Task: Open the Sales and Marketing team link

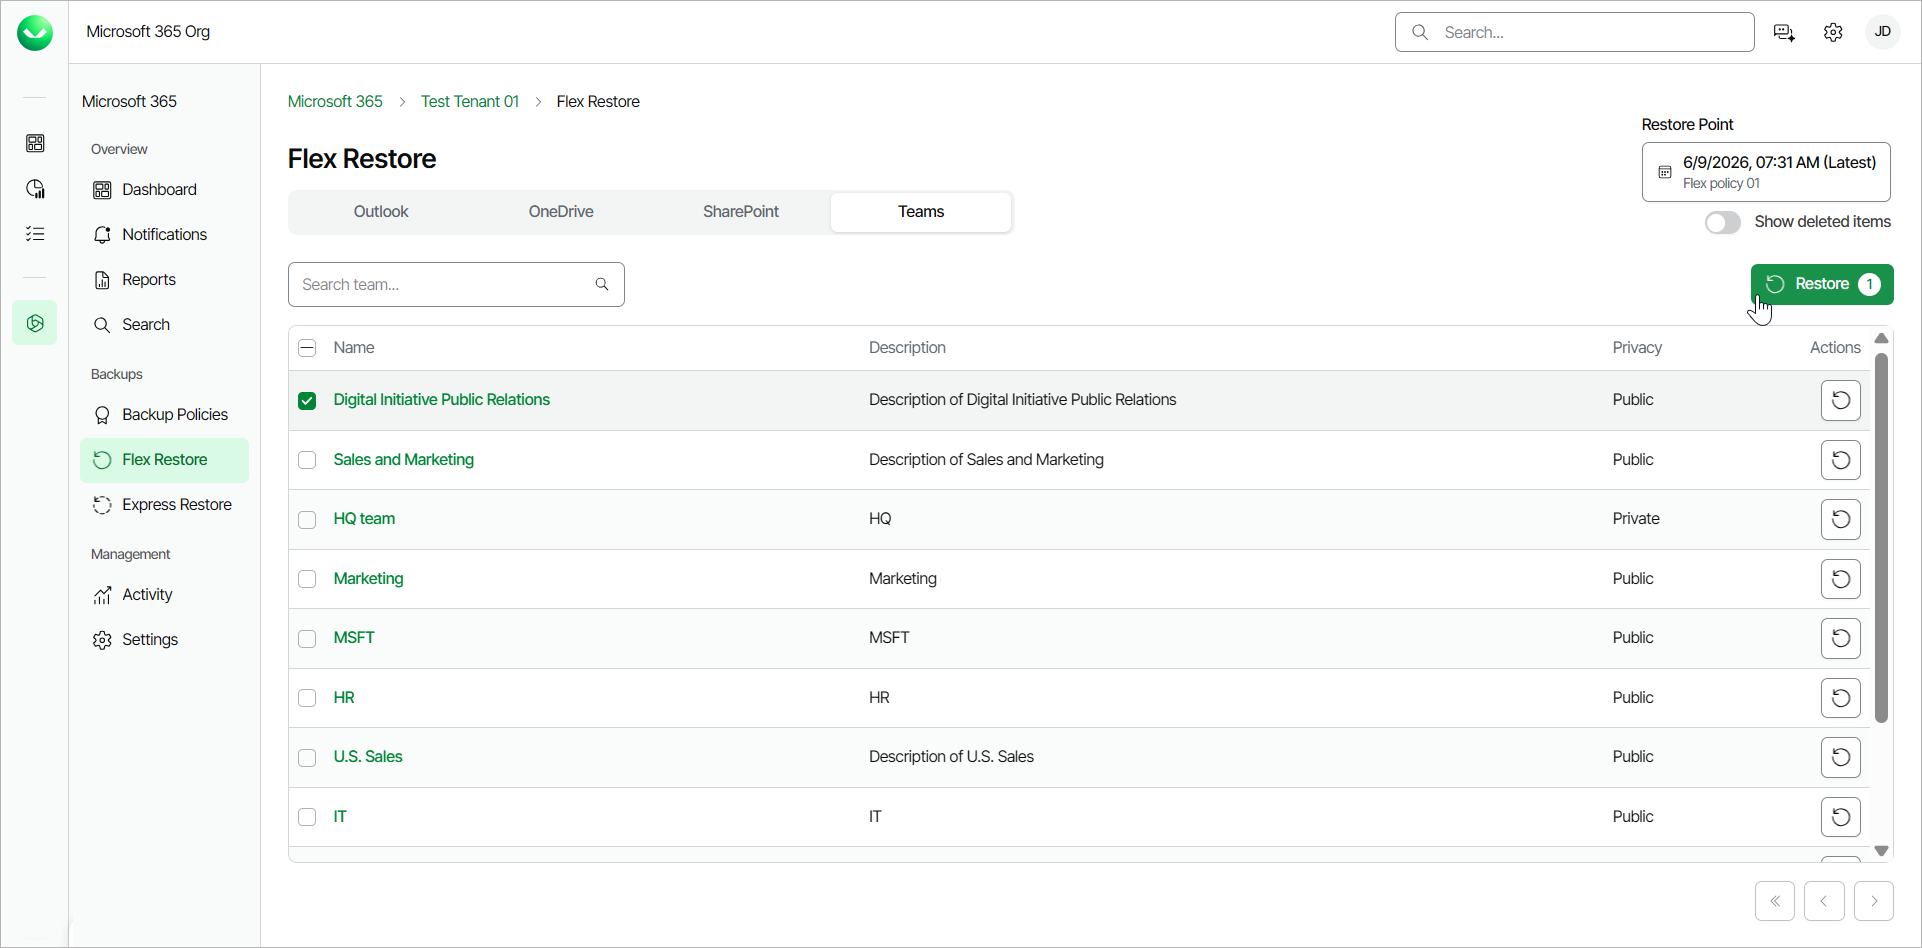Action: [404, 460]
